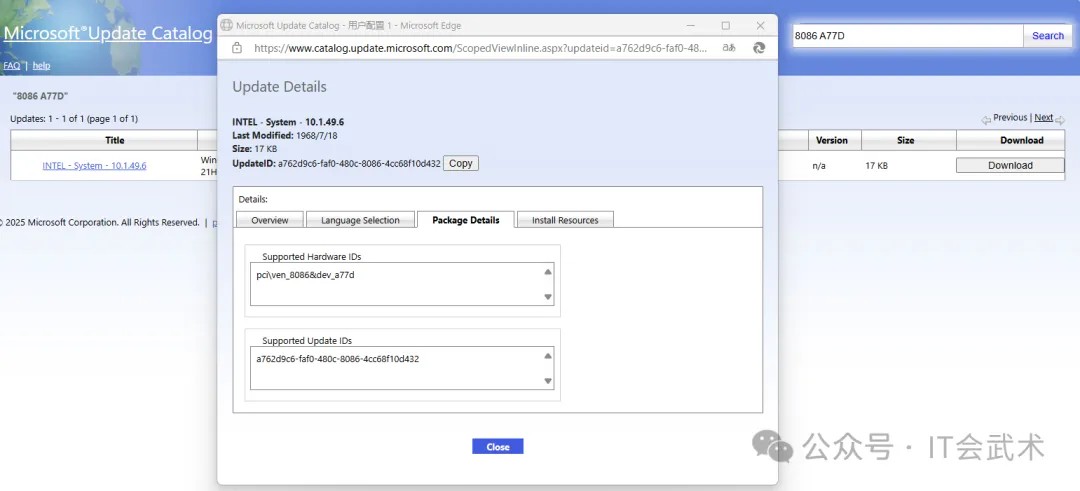Open the FAQ link
This screenshot has width=1080, height=491.
pos(12,65)
